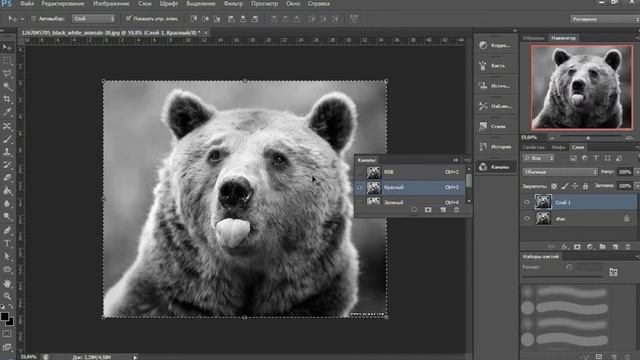
Task: Click the foreground color swatch
Action: (4, 316)
